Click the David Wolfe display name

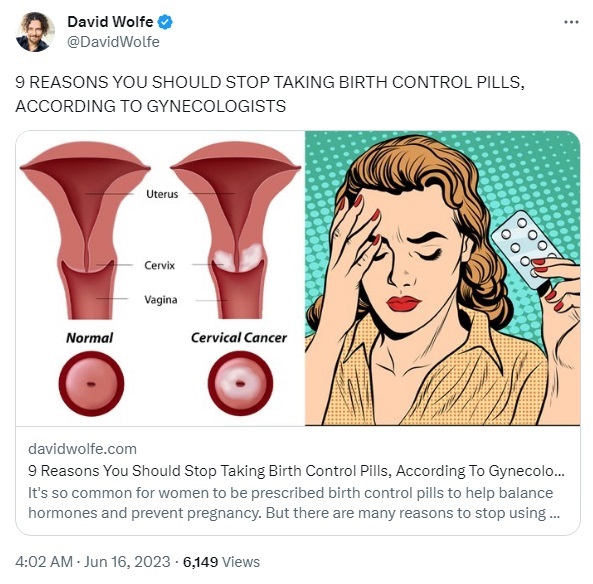point(110,22)
